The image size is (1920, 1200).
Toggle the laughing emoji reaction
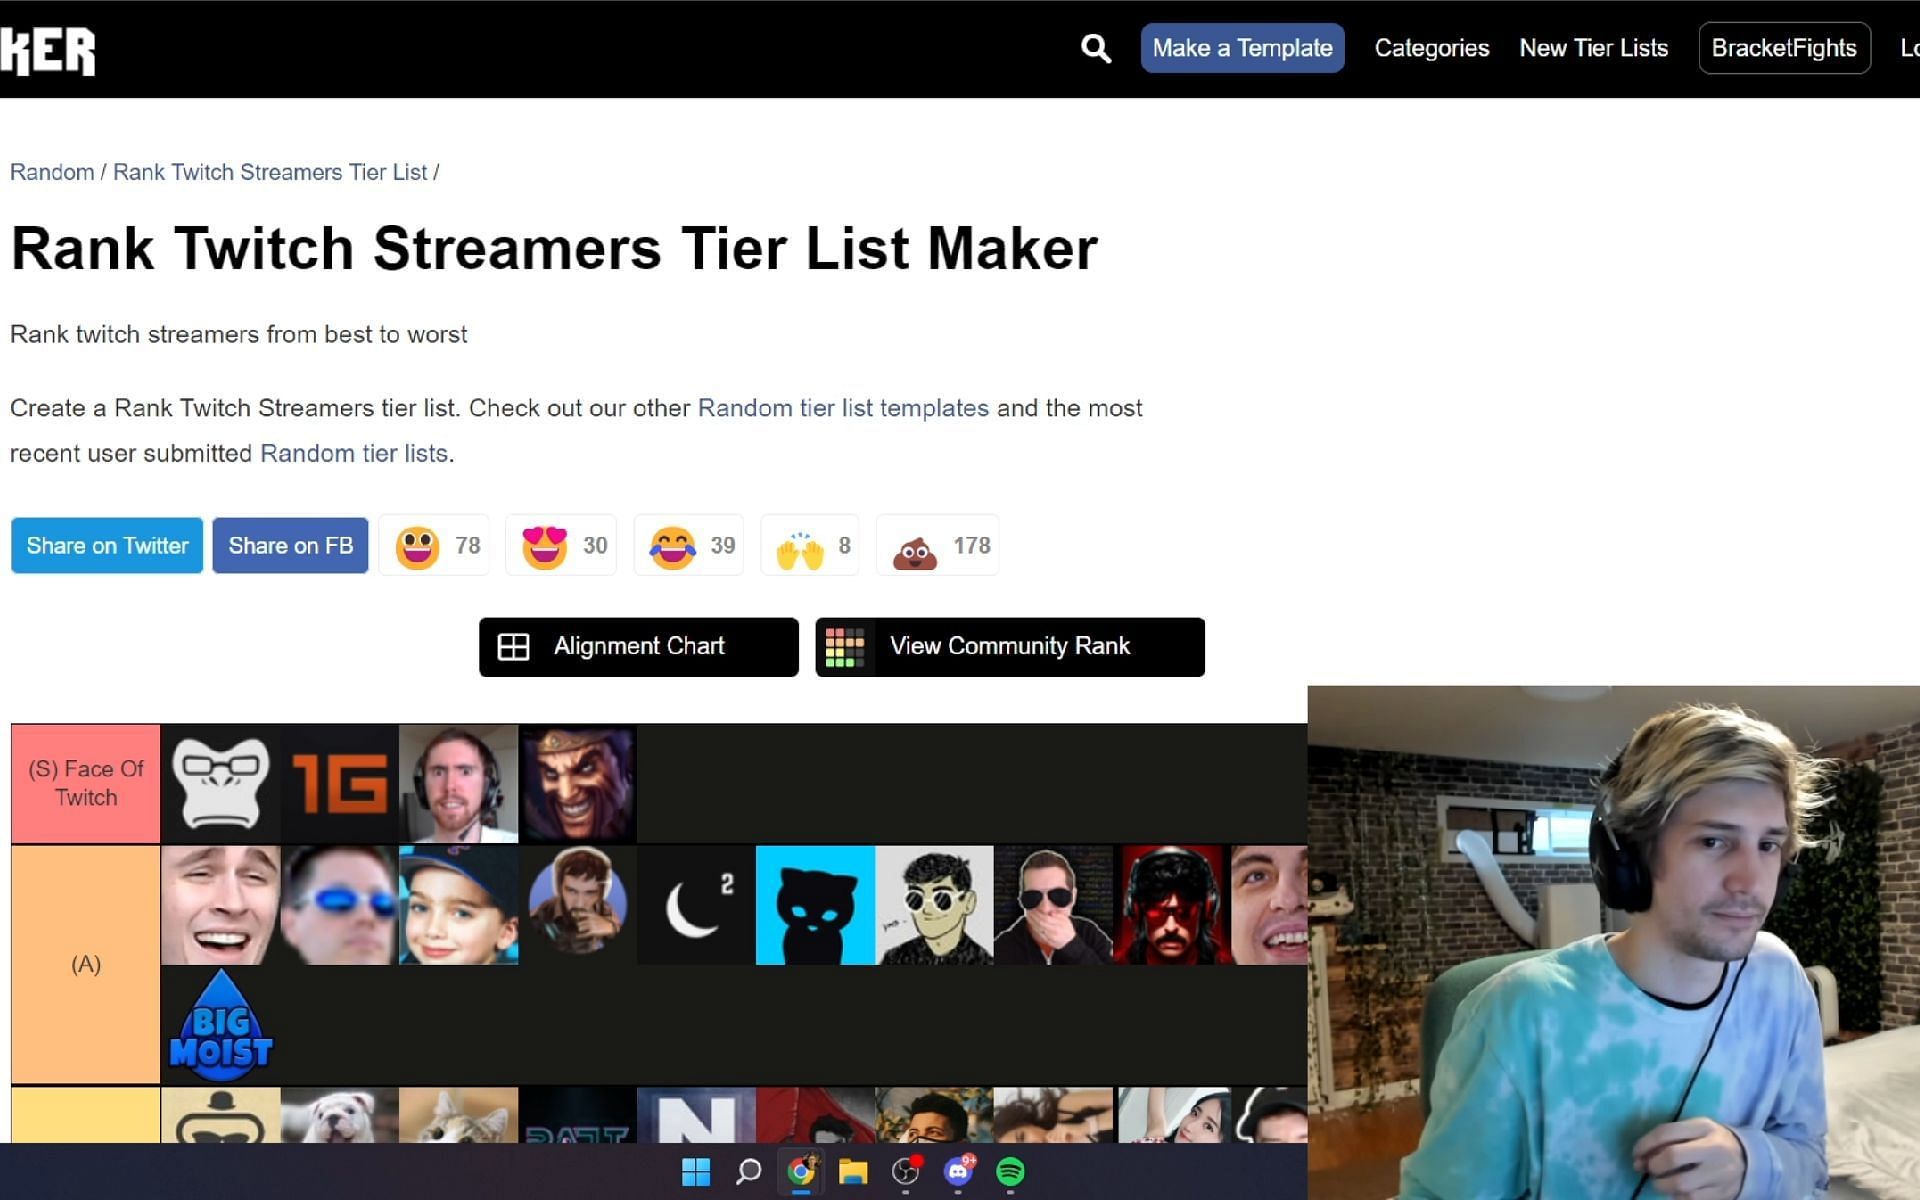[x=669, y=545]
